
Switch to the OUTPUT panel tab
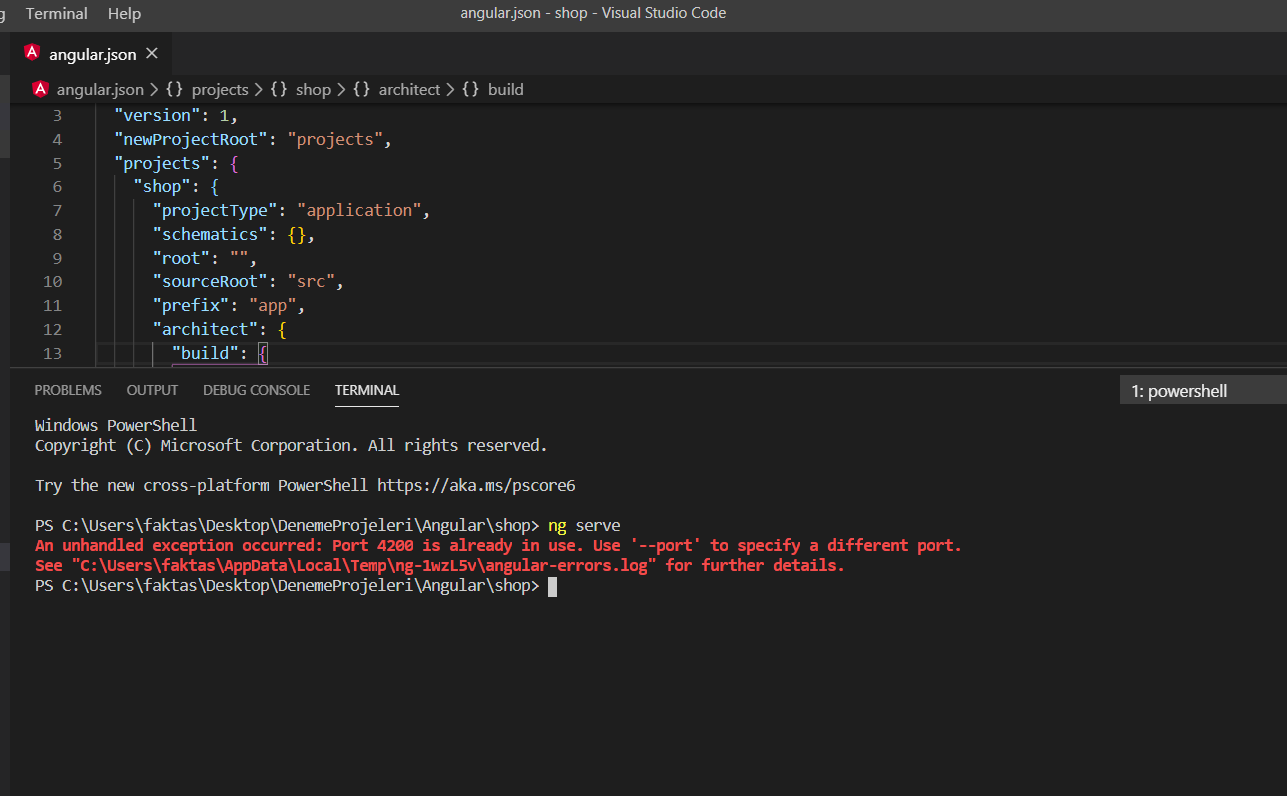pos(152,390)
